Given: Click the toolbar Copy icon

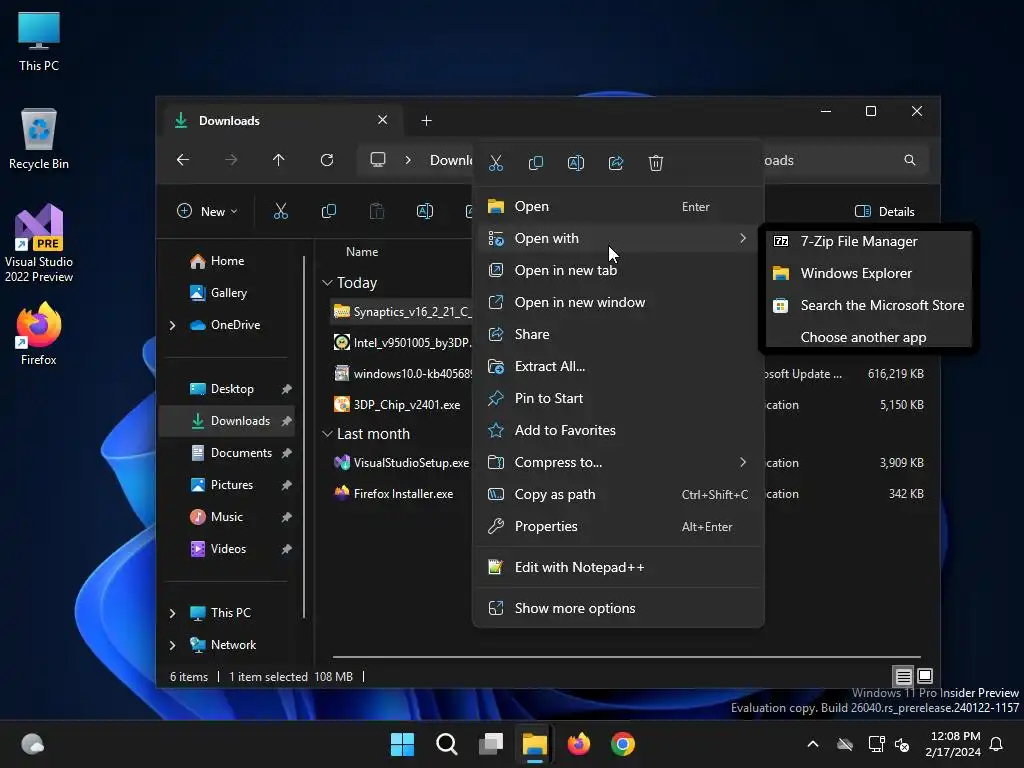Looking at the screenshot, I should click(329, 212).
